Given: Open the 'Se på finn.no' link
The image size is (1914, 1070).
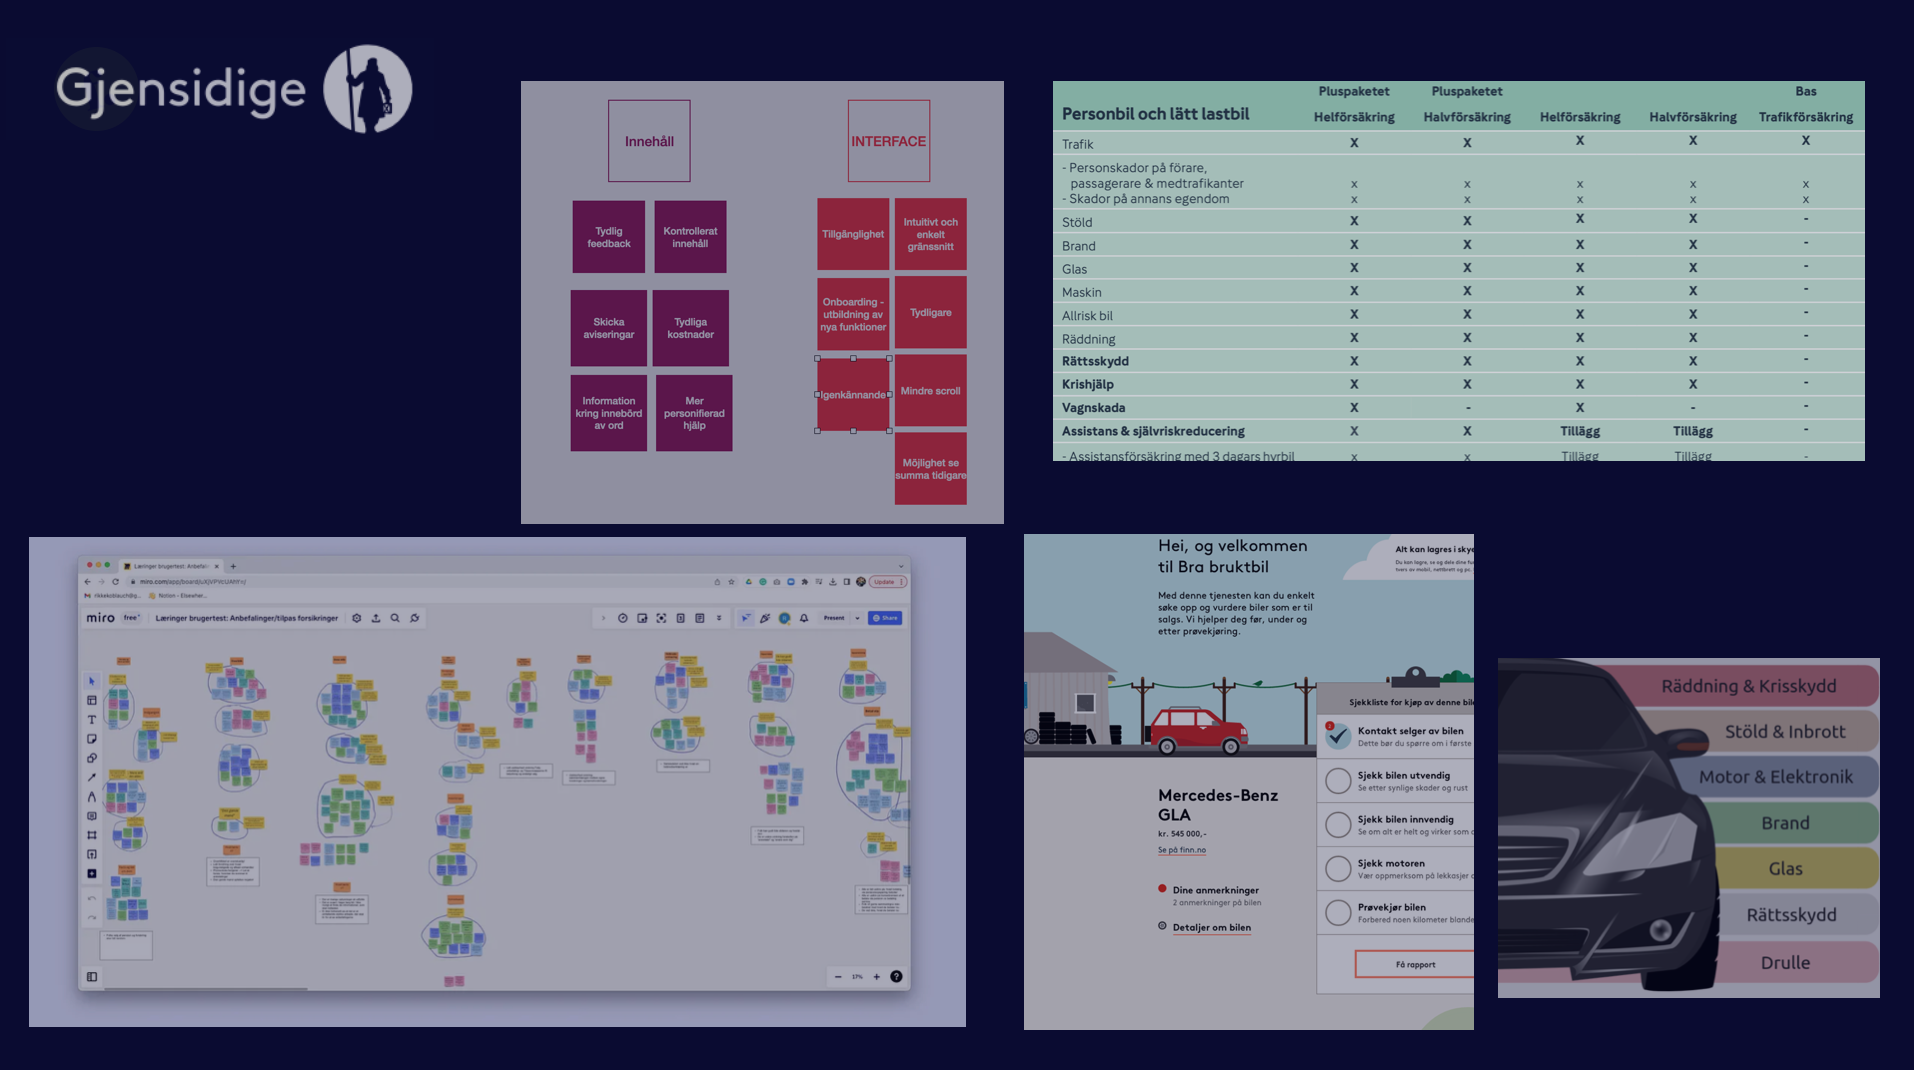Looking at the screenshot, I should coord(1182,850).
